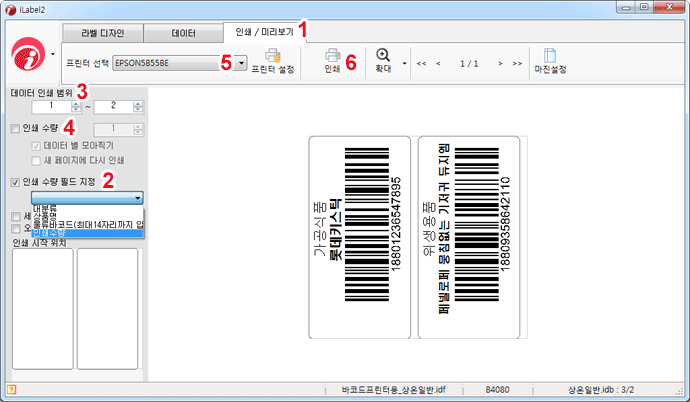This screenshot has width=690, height=402.
Task: Choose highlighted 인쇄 수량 list option
Action: point(87,233)
